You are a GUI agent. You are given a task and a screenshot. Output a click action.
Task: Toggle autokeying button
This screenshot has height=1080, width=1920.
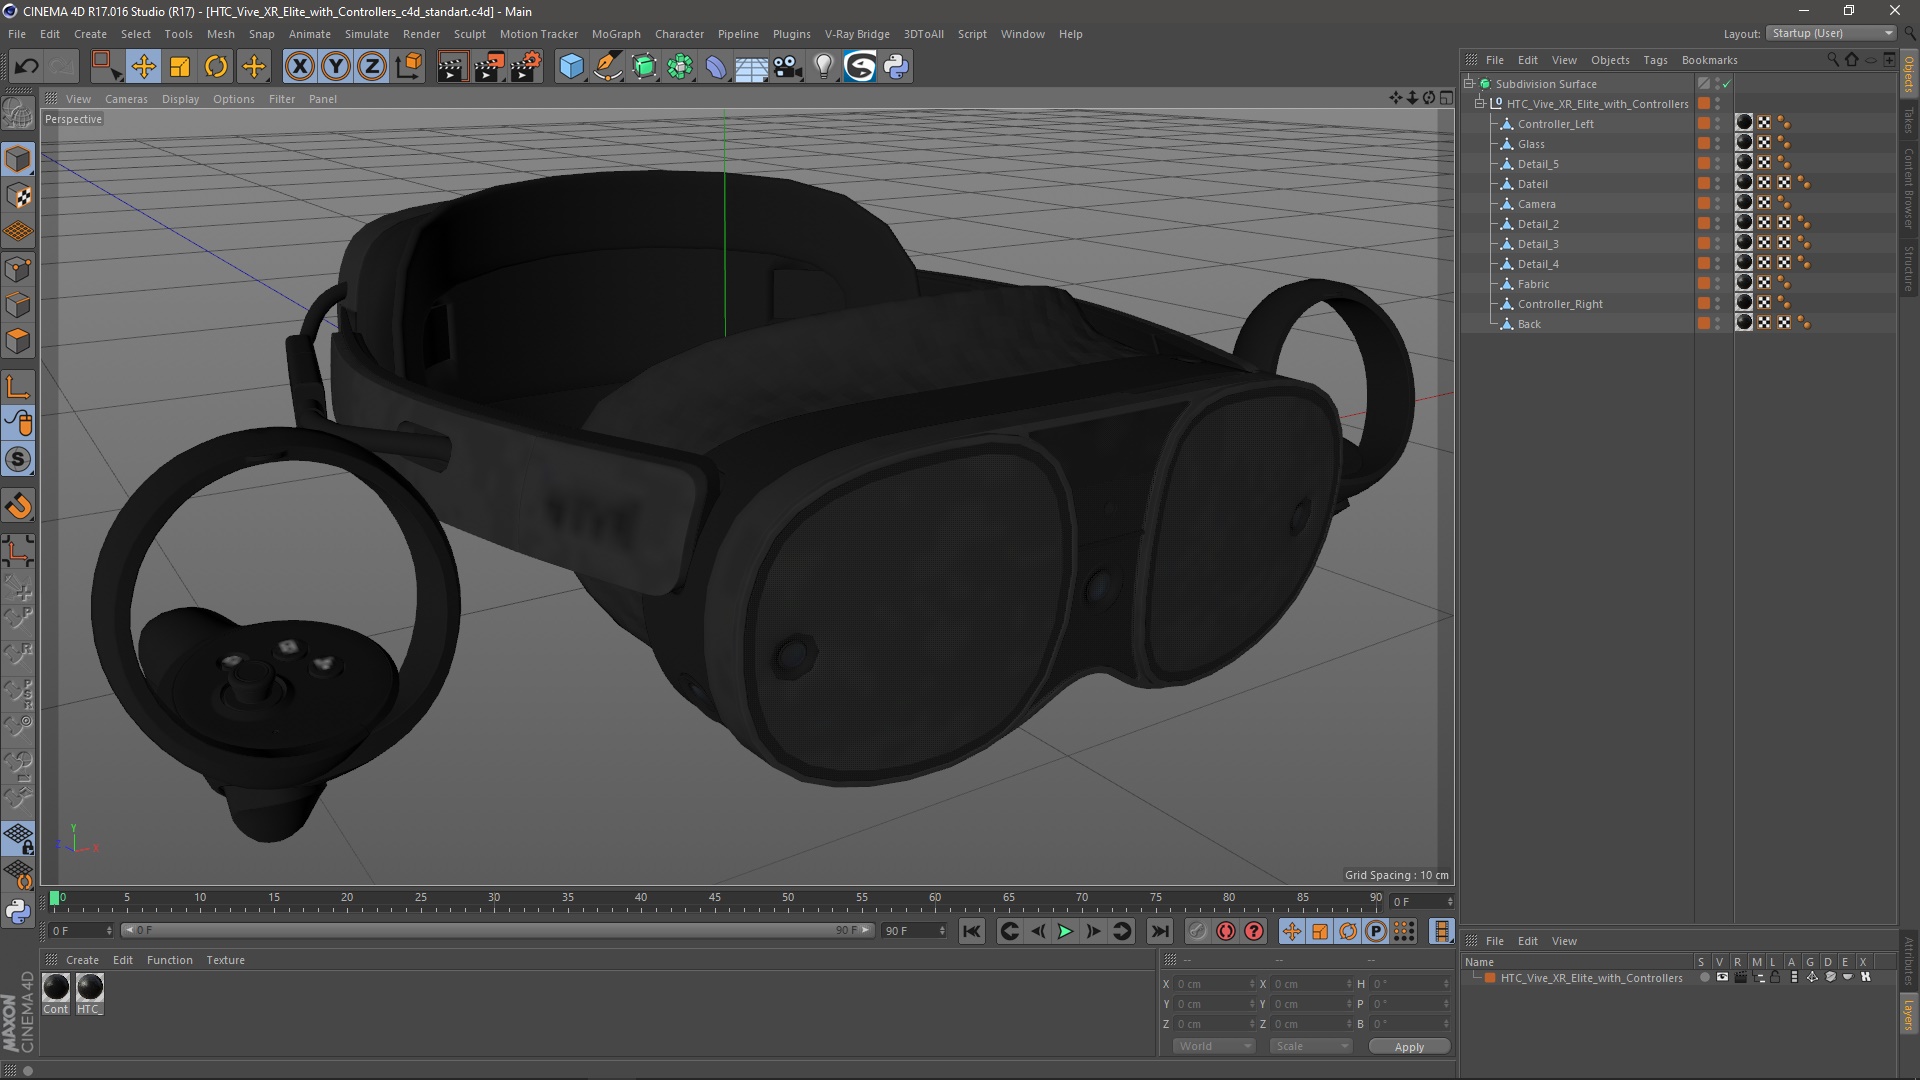pos(1226,931)
